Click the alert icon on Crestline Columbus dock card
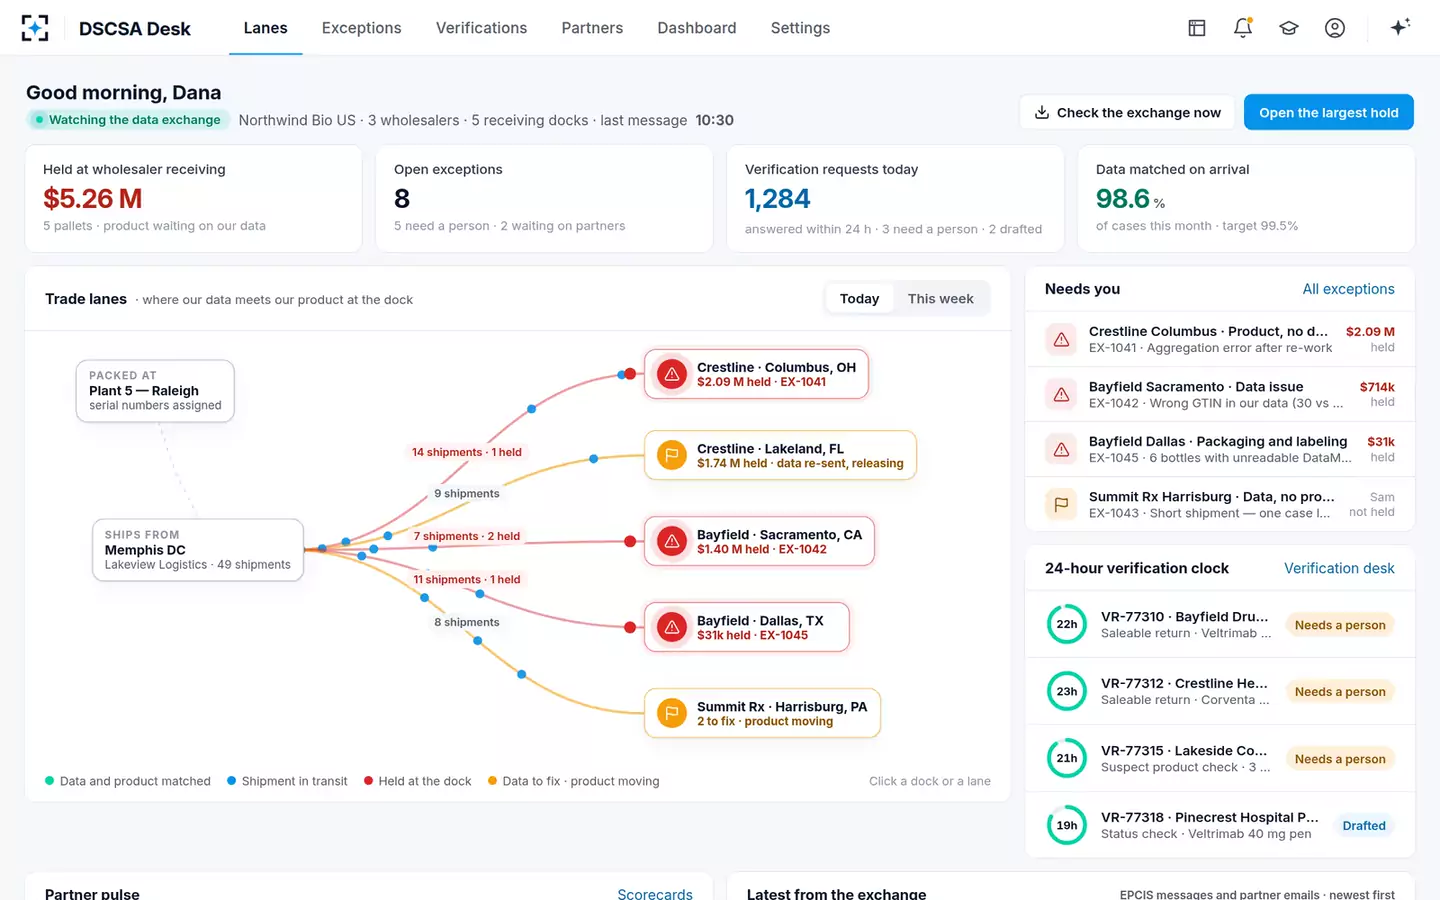The width and height of the screenshot is (1440, 900). (x=672, y=374)
